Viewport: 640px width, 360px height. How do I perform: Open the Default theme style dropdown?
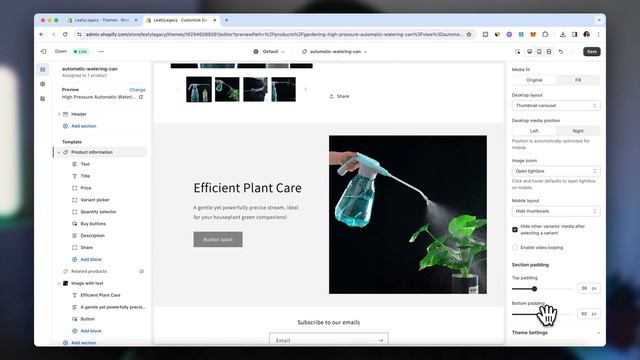pyautogui.click(x=269, y=52)
